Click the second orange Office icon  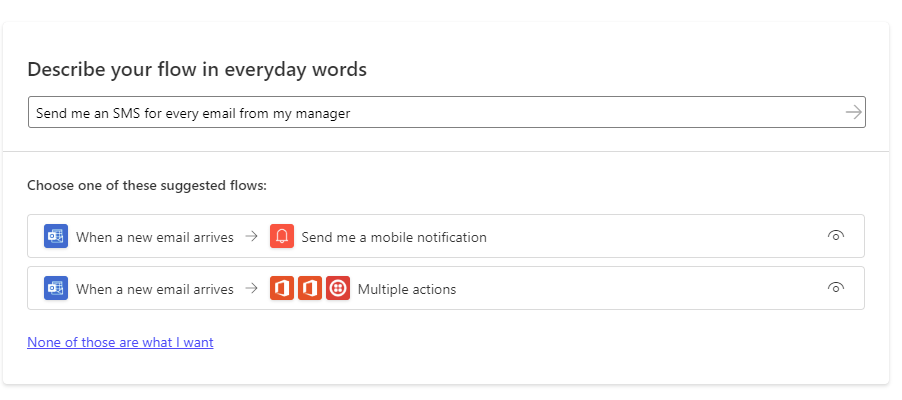(x=310, y=289)
